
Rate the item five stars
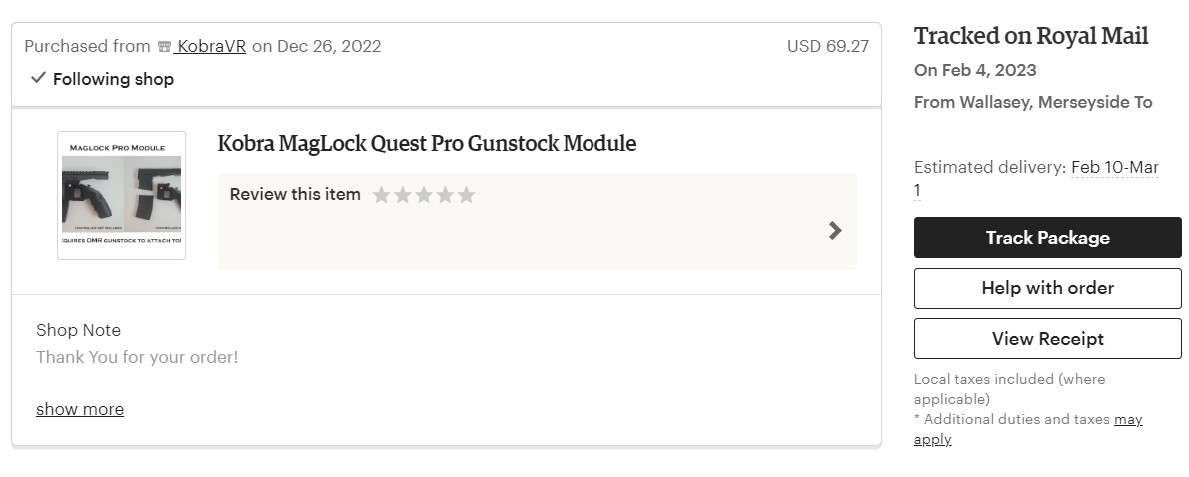tap(466, 195)
